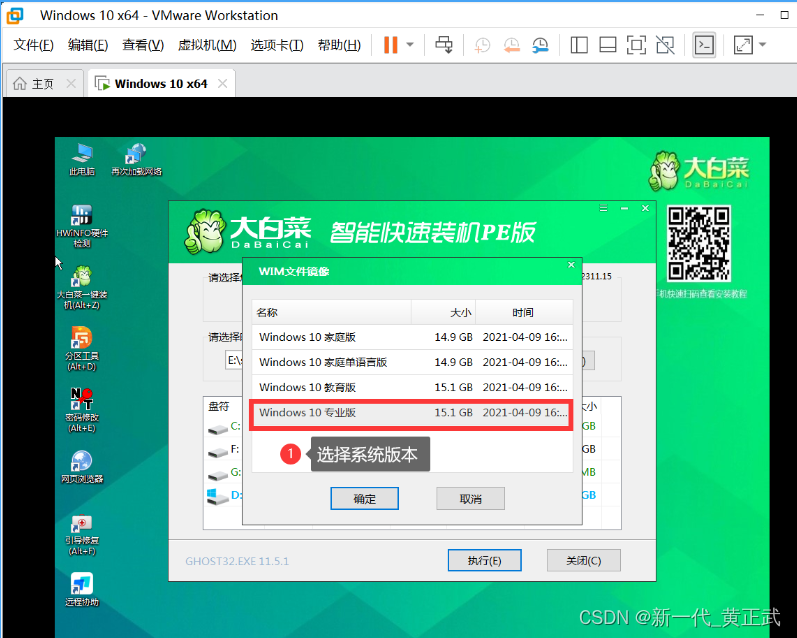Launch HWiNFO硬件检测 desktop icon
Screen dimensions: 797x638
click(x=82, y=226)
